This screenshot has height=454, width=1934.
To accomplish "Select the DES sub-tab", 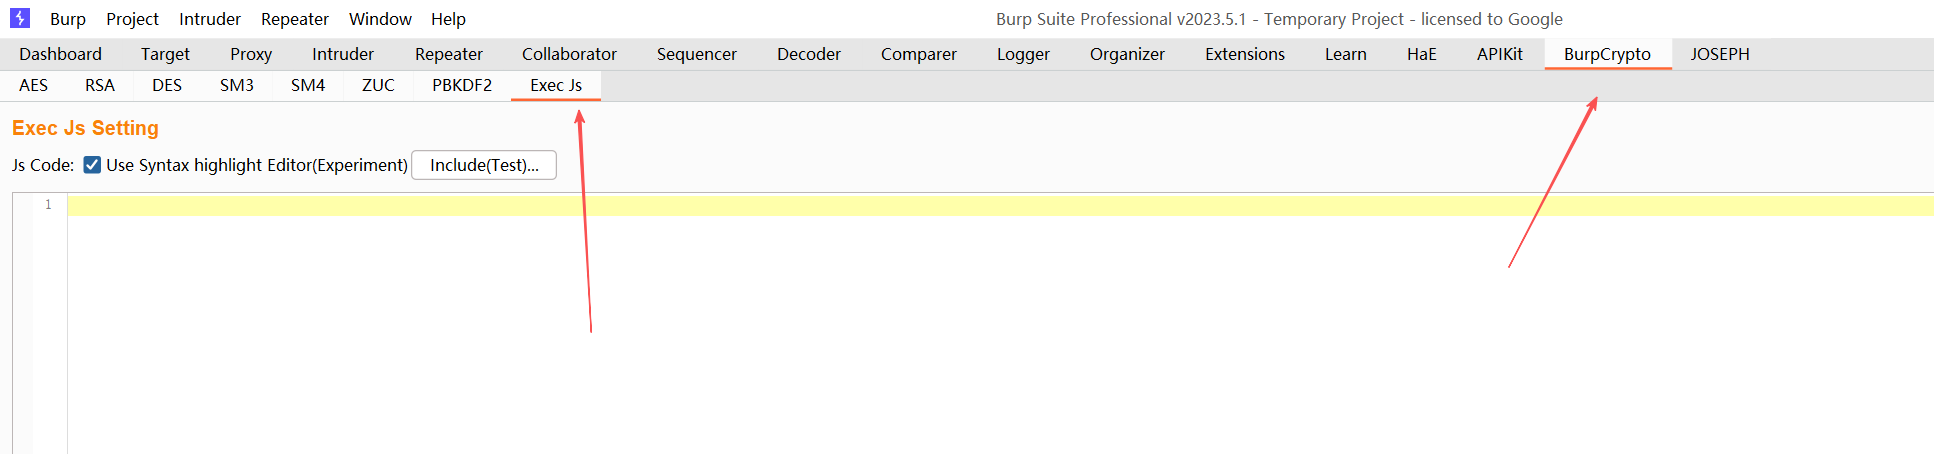I will point(167,85).
